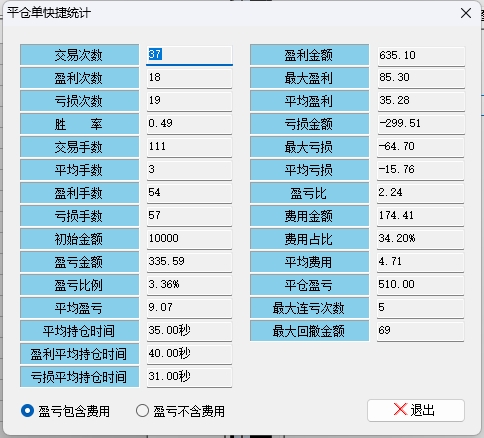
Task: Select the 盈亏包含费用 radio option
Action: pos(65,411)
